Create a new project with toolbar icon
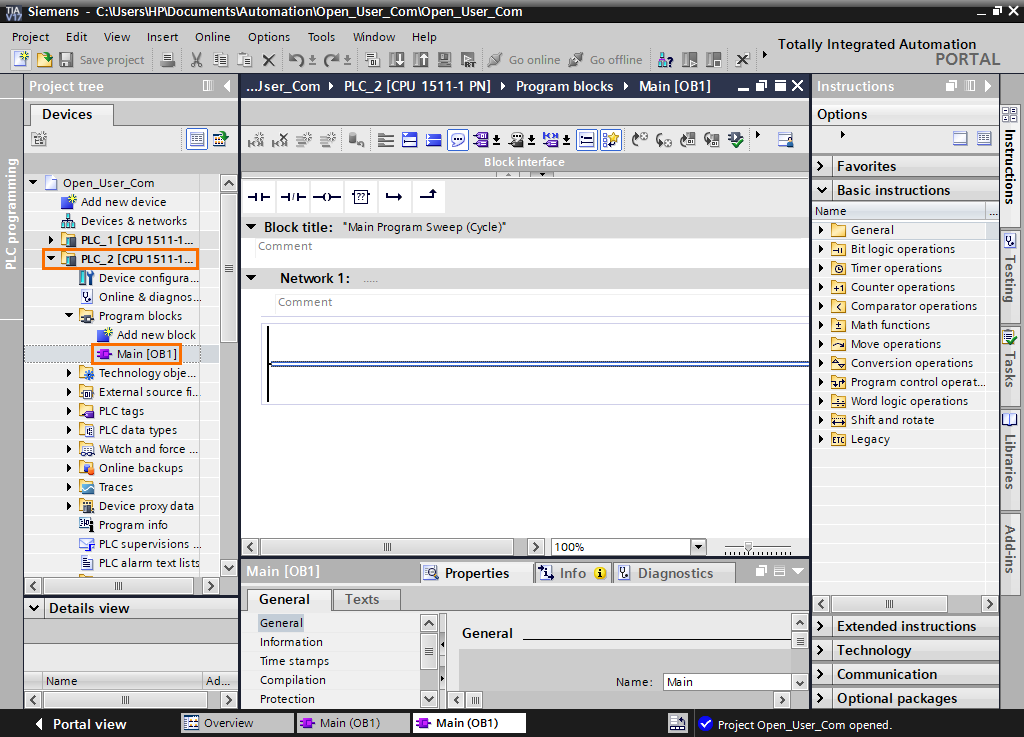1024x737 pixels. [21, 59]
